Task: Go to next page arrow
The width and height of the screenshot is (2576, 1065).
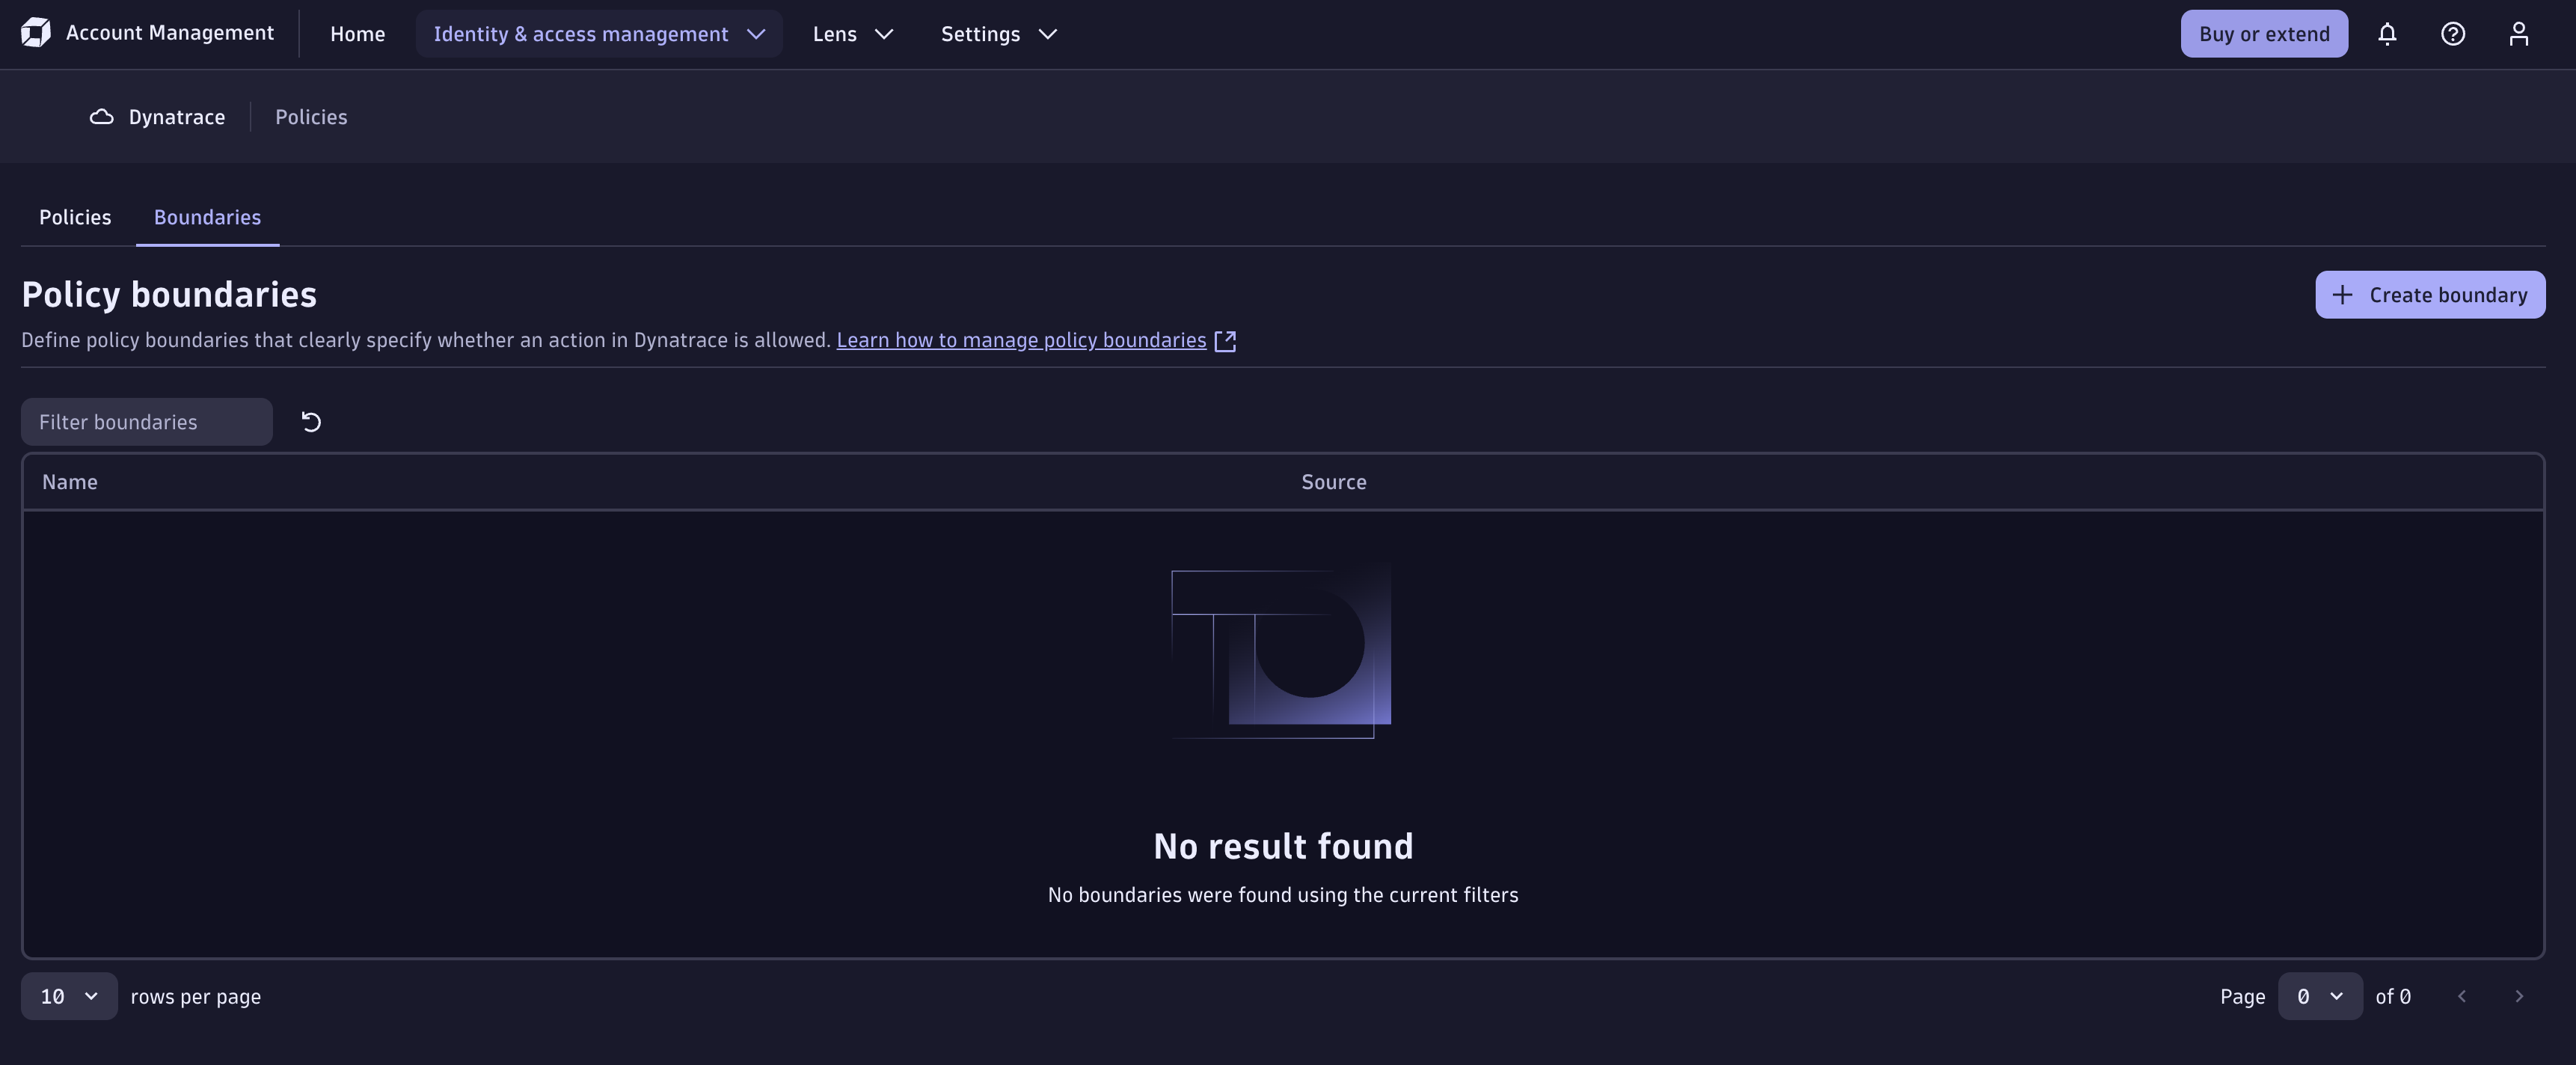Action: point(2519,996)
